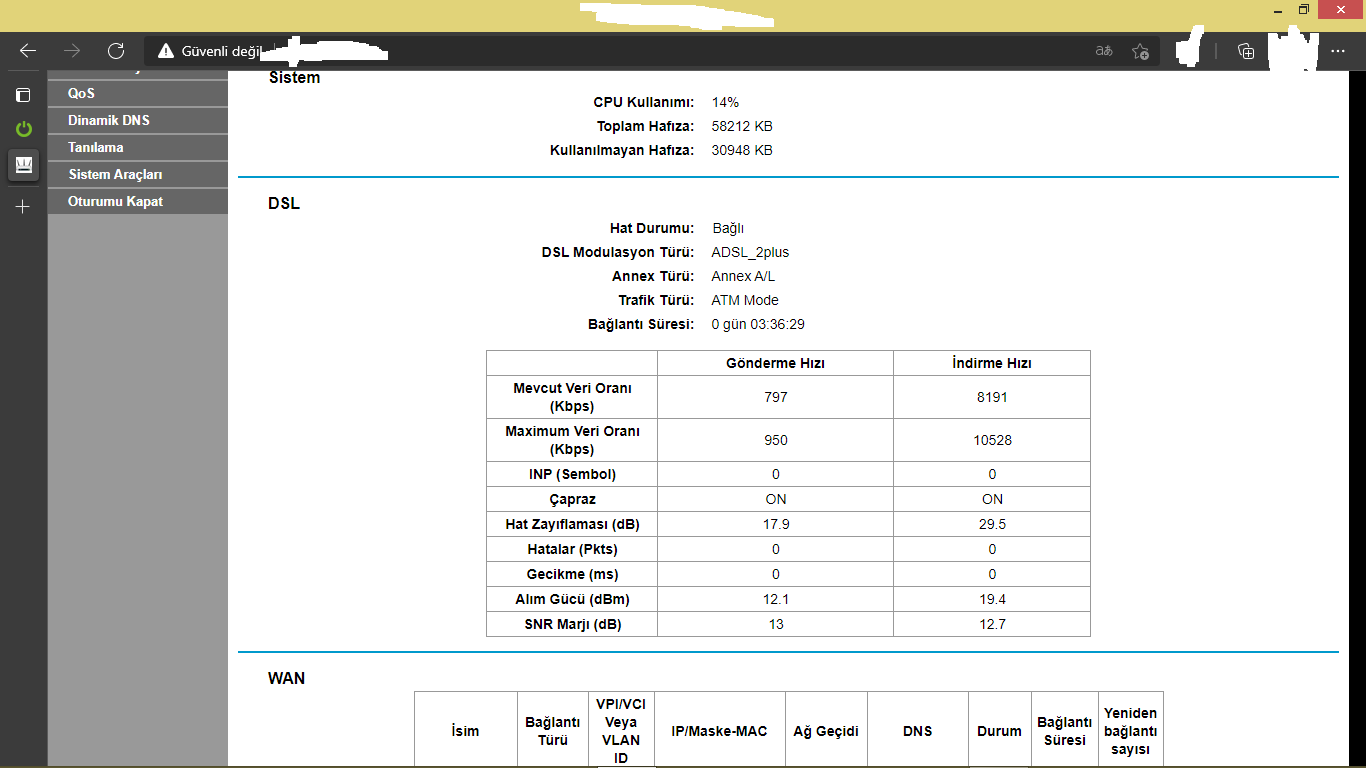Click the SNR Marjı (dB) row label
1366x768 pixels.
pos(572,624)
